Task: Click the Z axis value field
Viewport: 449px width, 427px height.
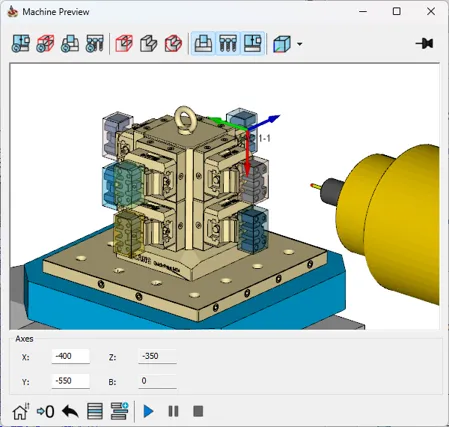Action: 157,356
